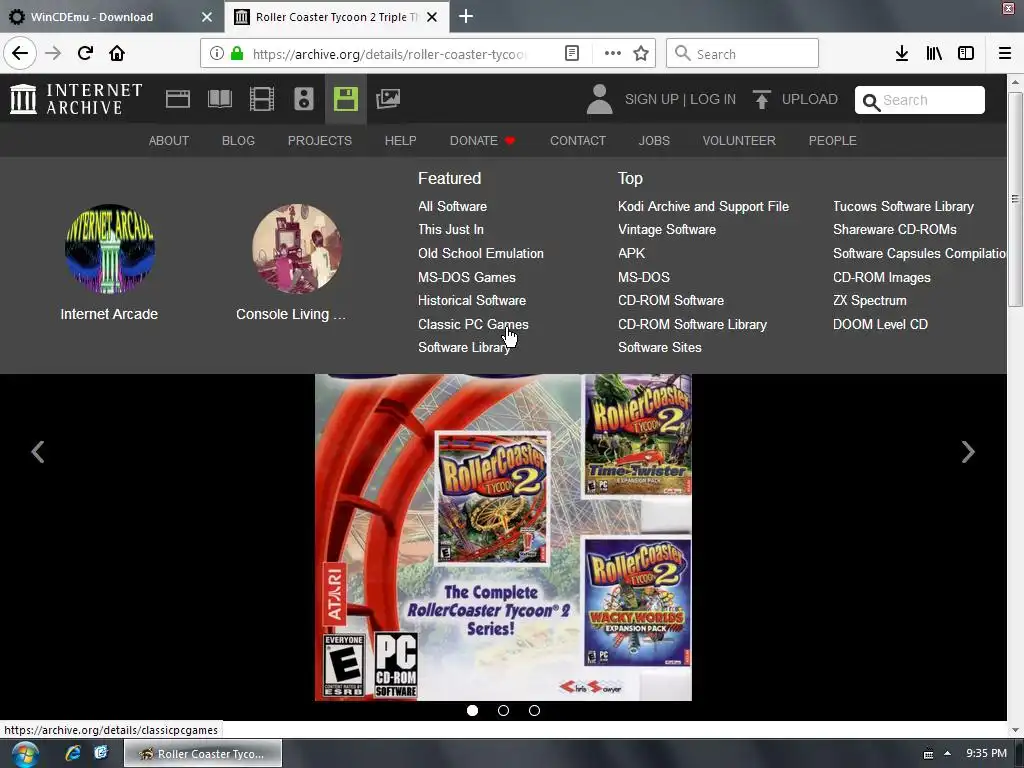Viewport: 1024px width, 768px height.
Task: Open Internet Explorer from taskbar
Action: (x=72, y=753)
